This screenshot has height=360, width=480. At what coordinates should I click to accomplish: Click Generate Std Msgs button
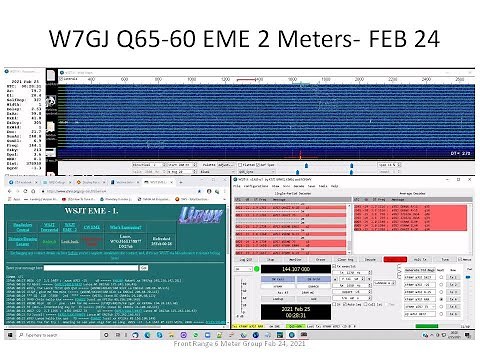pyautogui.click(x=420, y=270)
